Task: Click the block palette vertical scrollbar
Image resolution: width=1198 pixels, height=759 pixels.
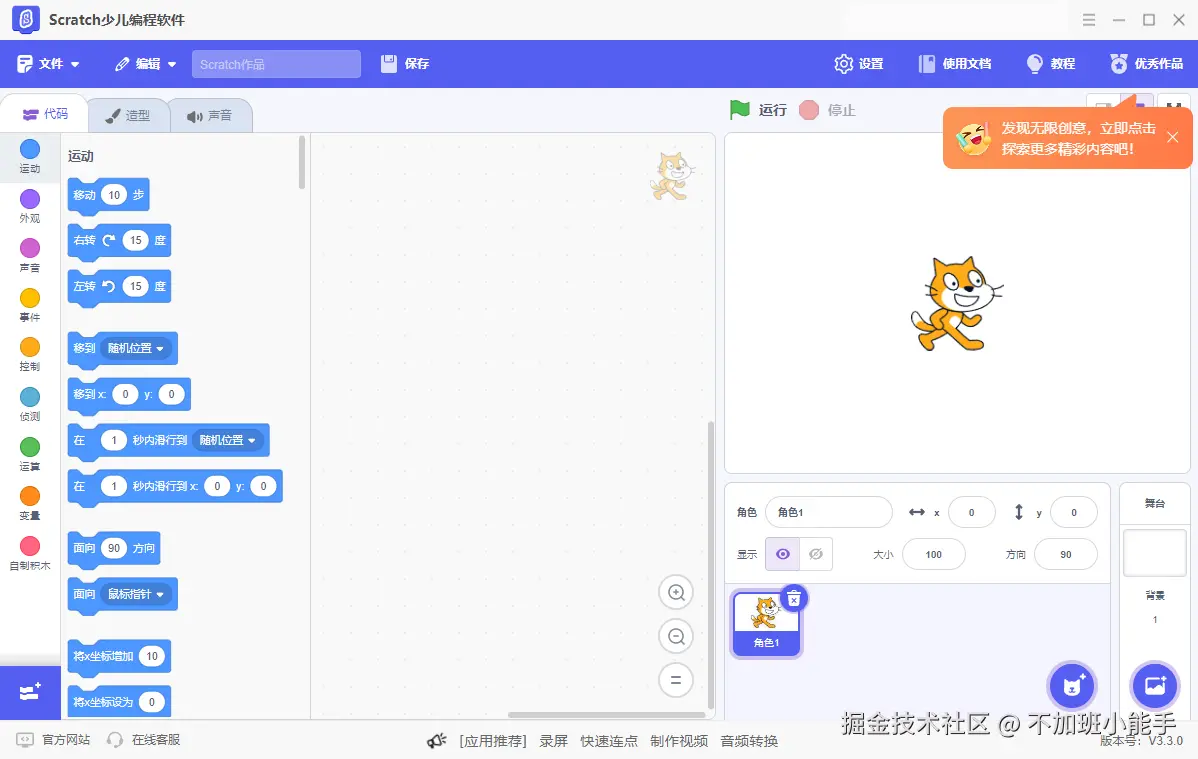Action: point(302,162)
